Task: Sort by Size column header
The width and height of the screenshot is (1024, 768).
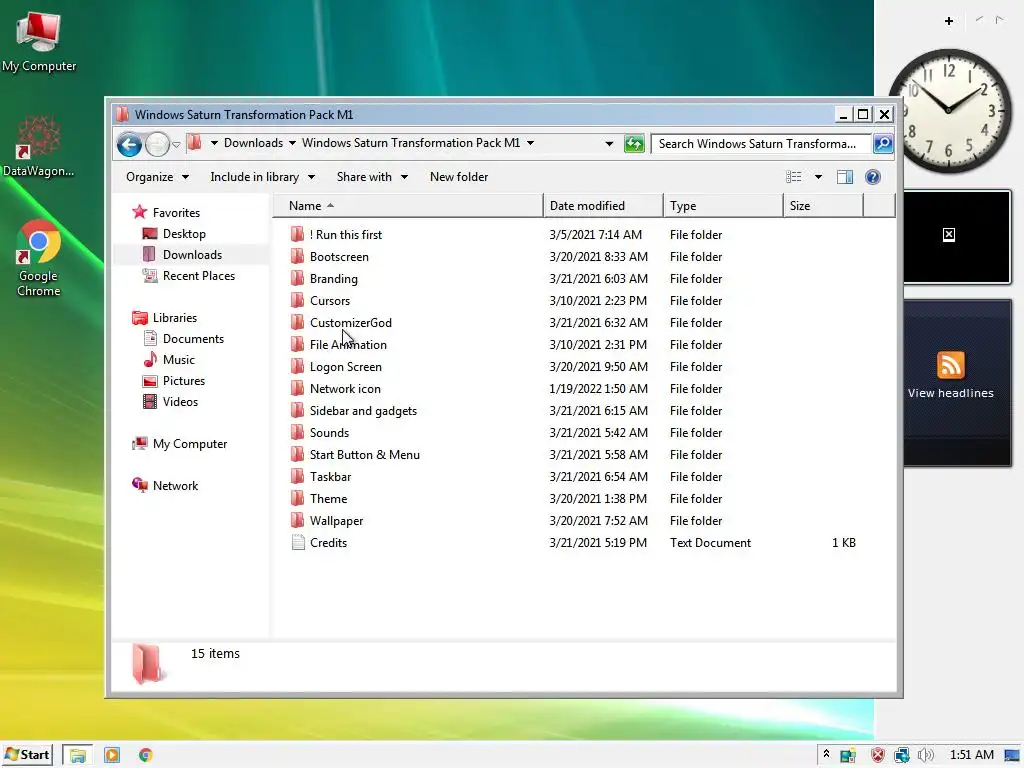Action: [x=823, y=206]
